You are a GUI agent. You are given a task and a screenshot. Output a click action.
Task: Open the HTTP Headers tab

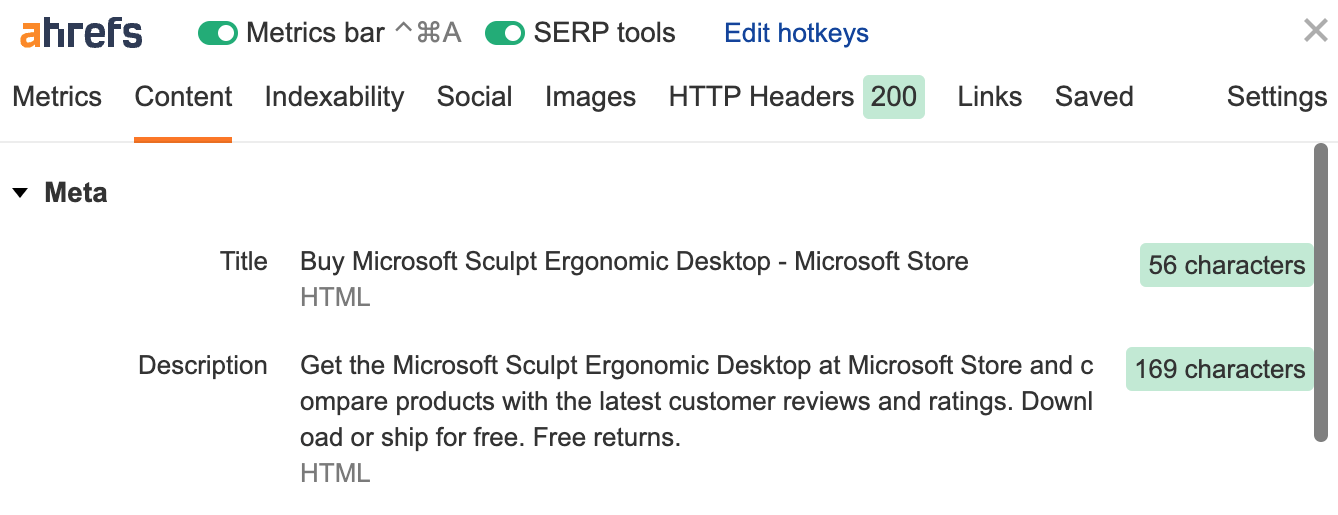(x=761, y=97)
